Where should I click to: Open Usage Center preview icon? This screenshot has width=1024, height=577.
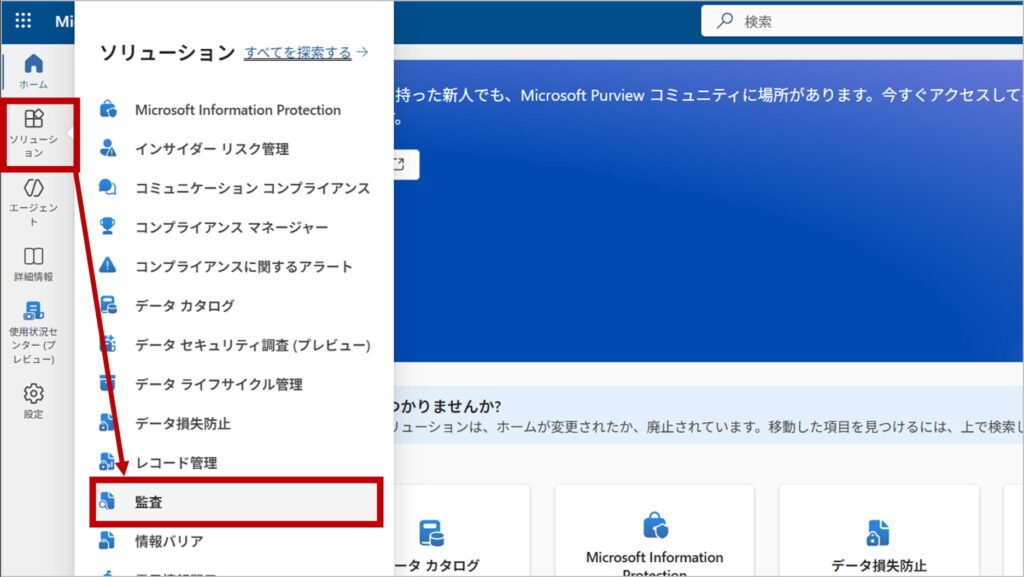pos(33,330)
